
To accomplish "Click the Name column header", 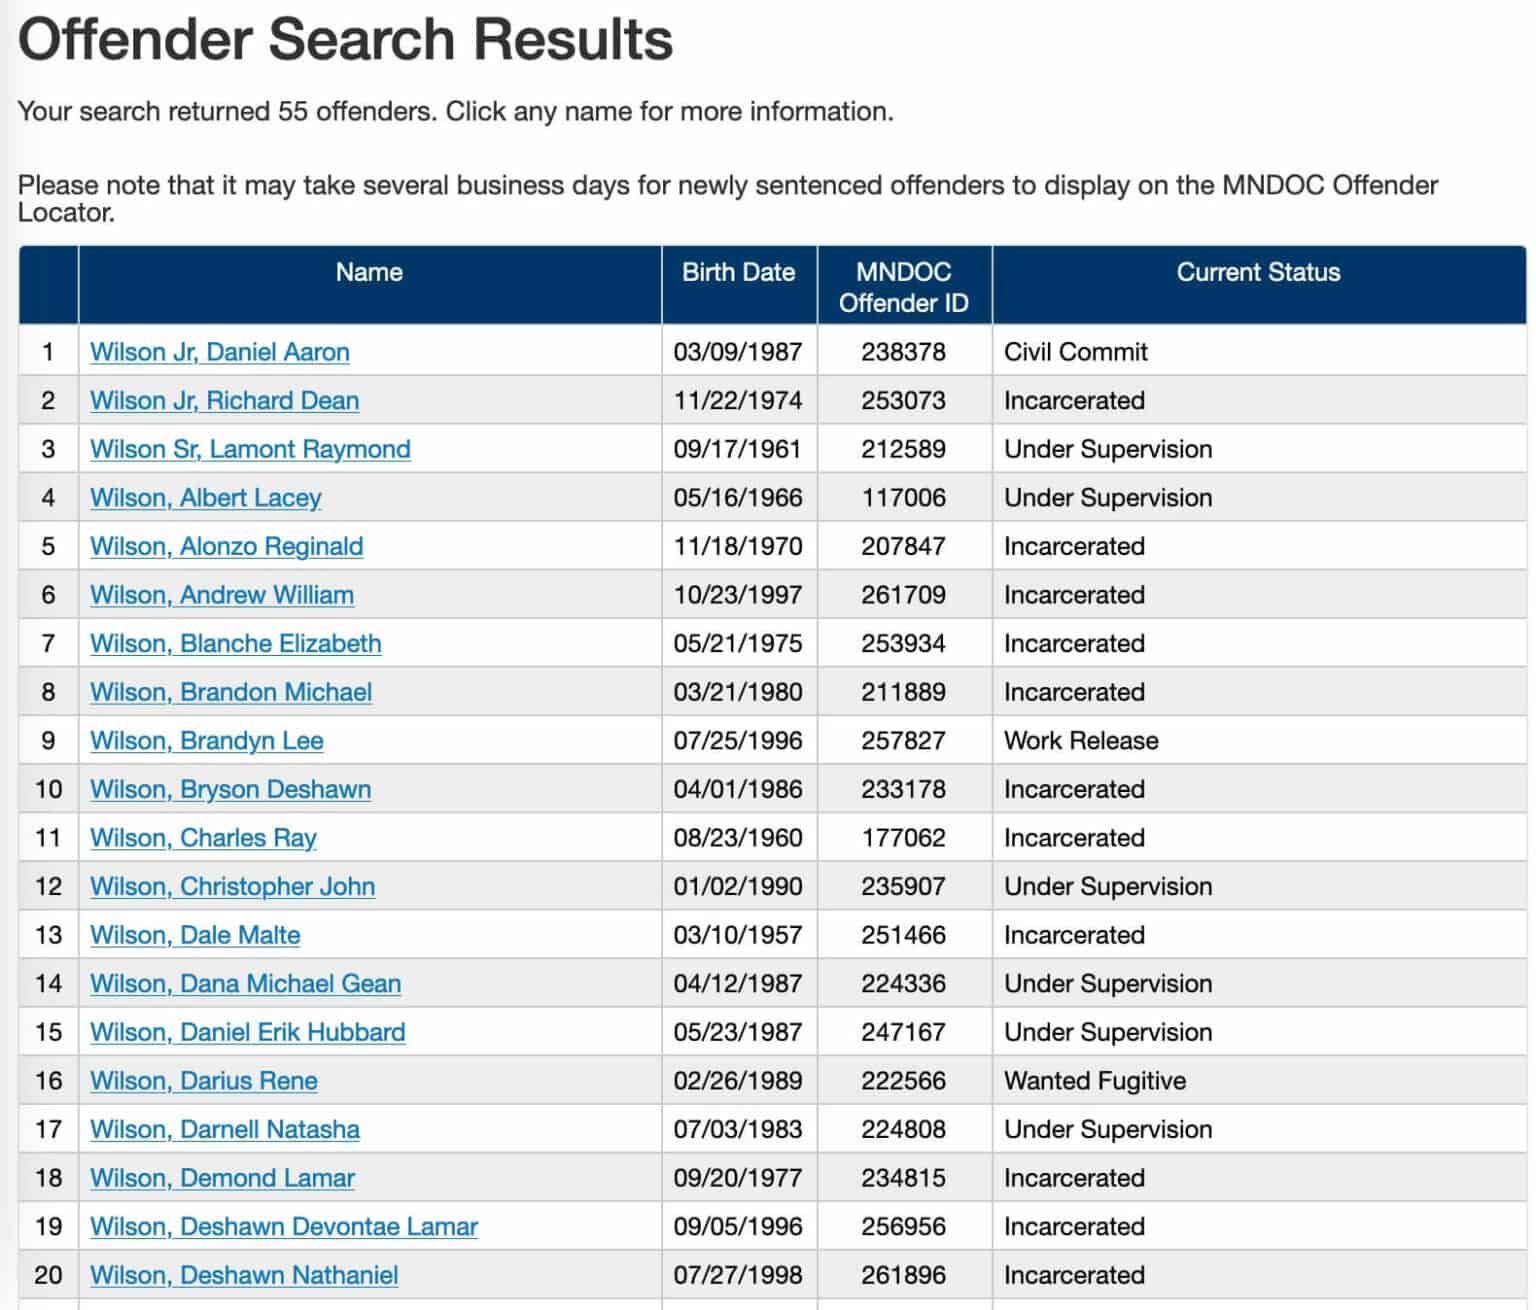I will pyautogui.click(x=368, y=271).
